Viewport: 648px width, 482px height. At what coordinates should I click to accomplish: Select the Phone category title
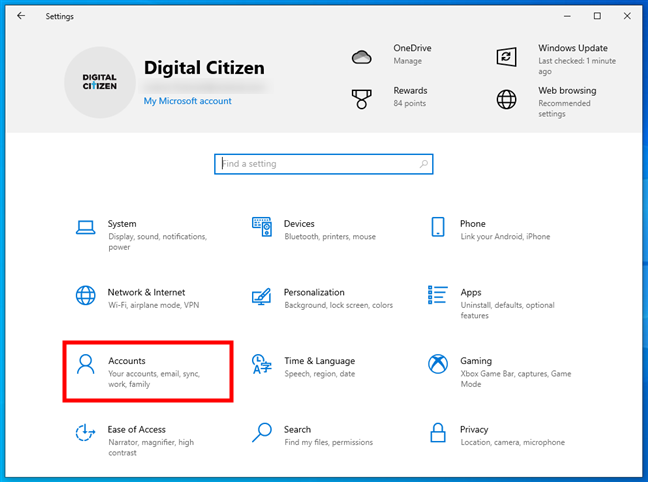(x=473, y=224)
